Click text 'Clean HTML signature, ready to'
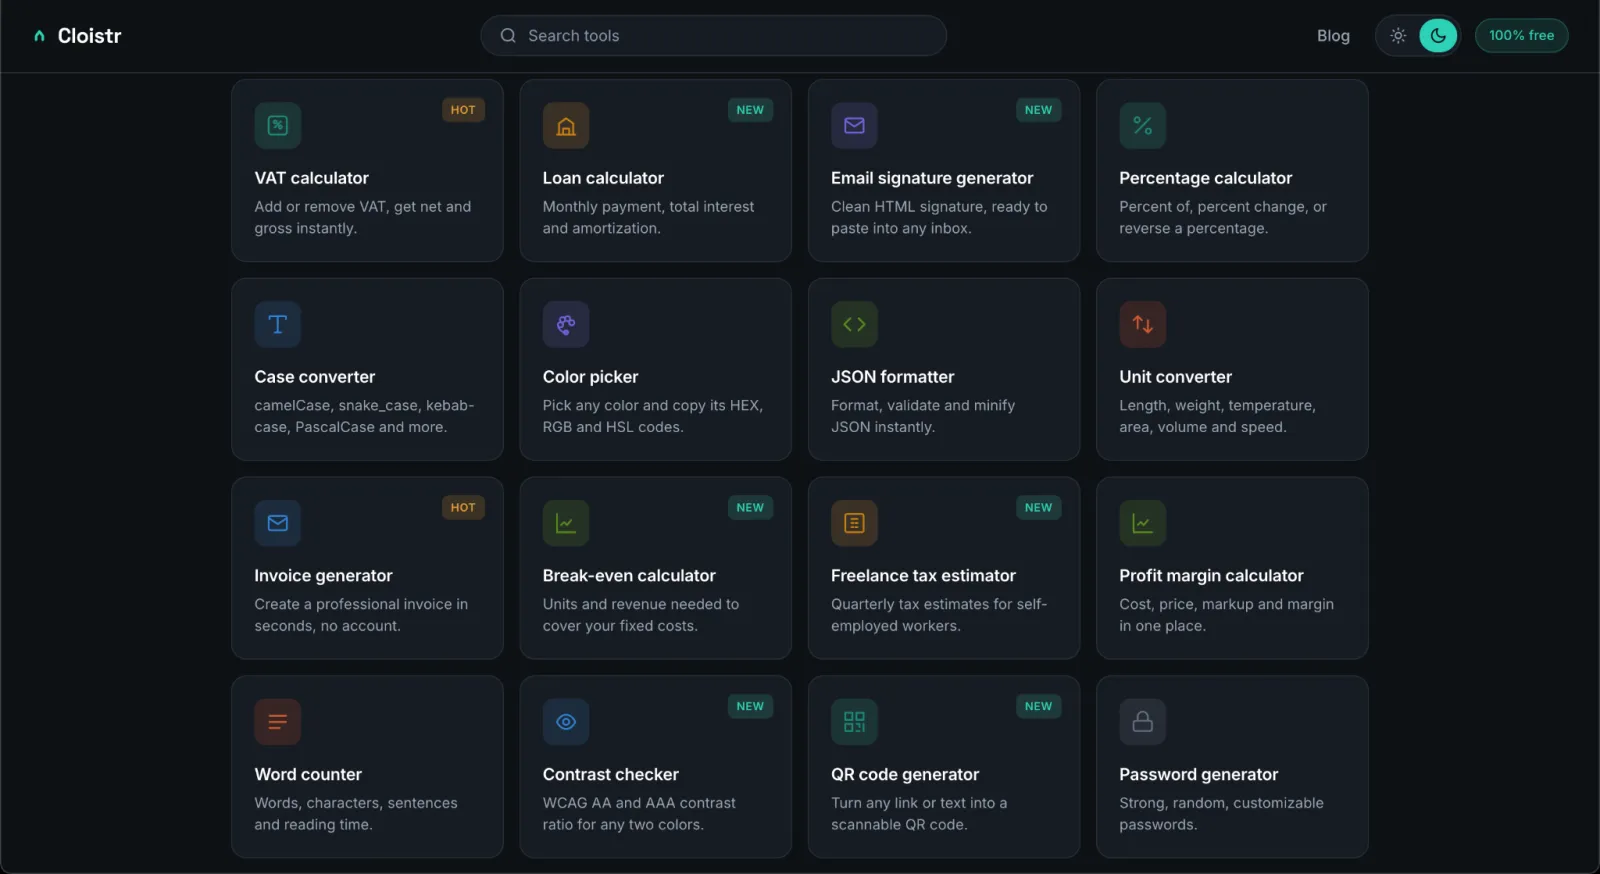The height and width of the screenshot is (874, 1600). (939, 207)
